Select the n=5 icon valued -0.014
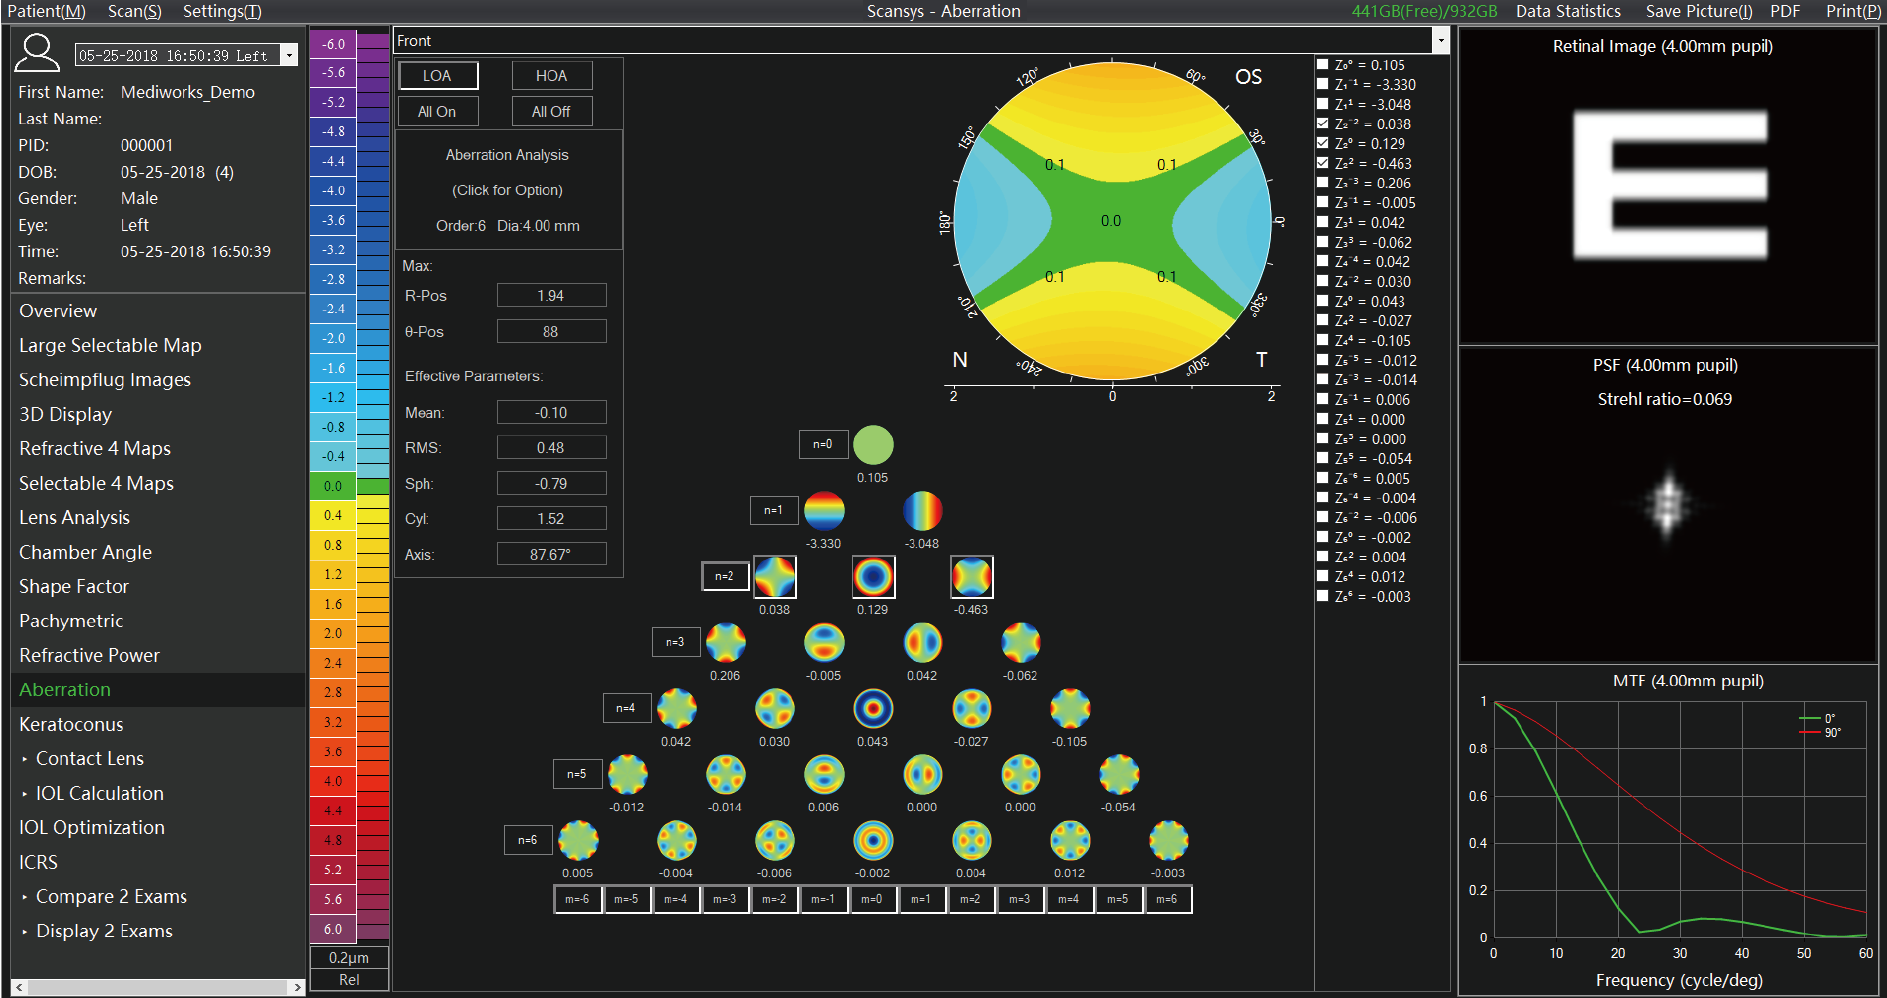This screenshot has height=998, width=1887. point(726,775)
